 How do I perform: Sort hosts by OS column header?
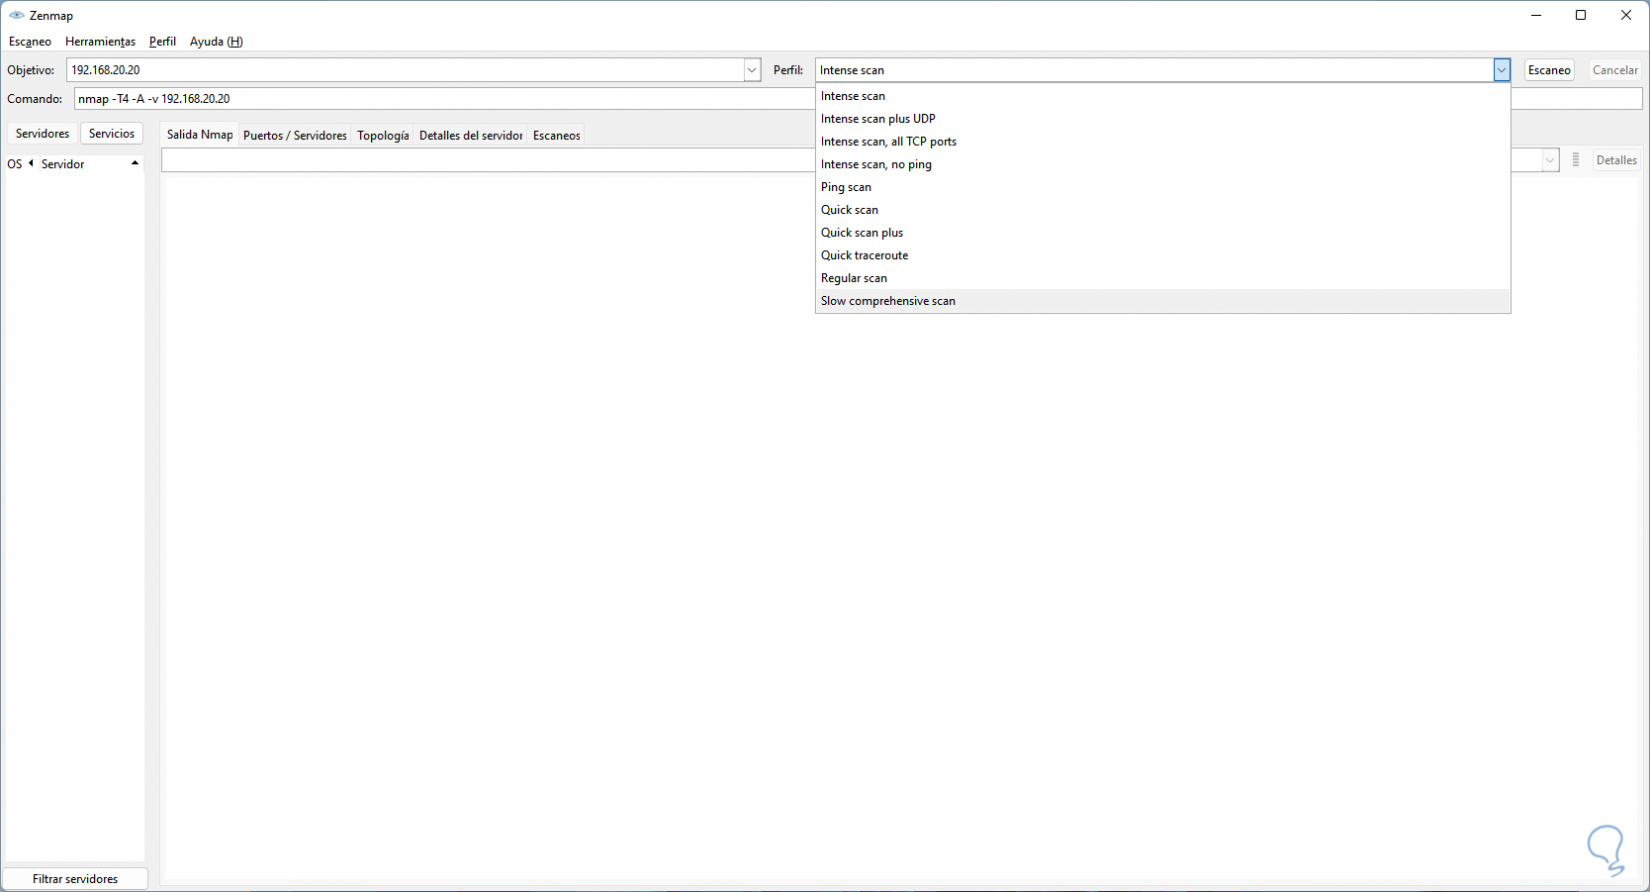pos(20,164)
